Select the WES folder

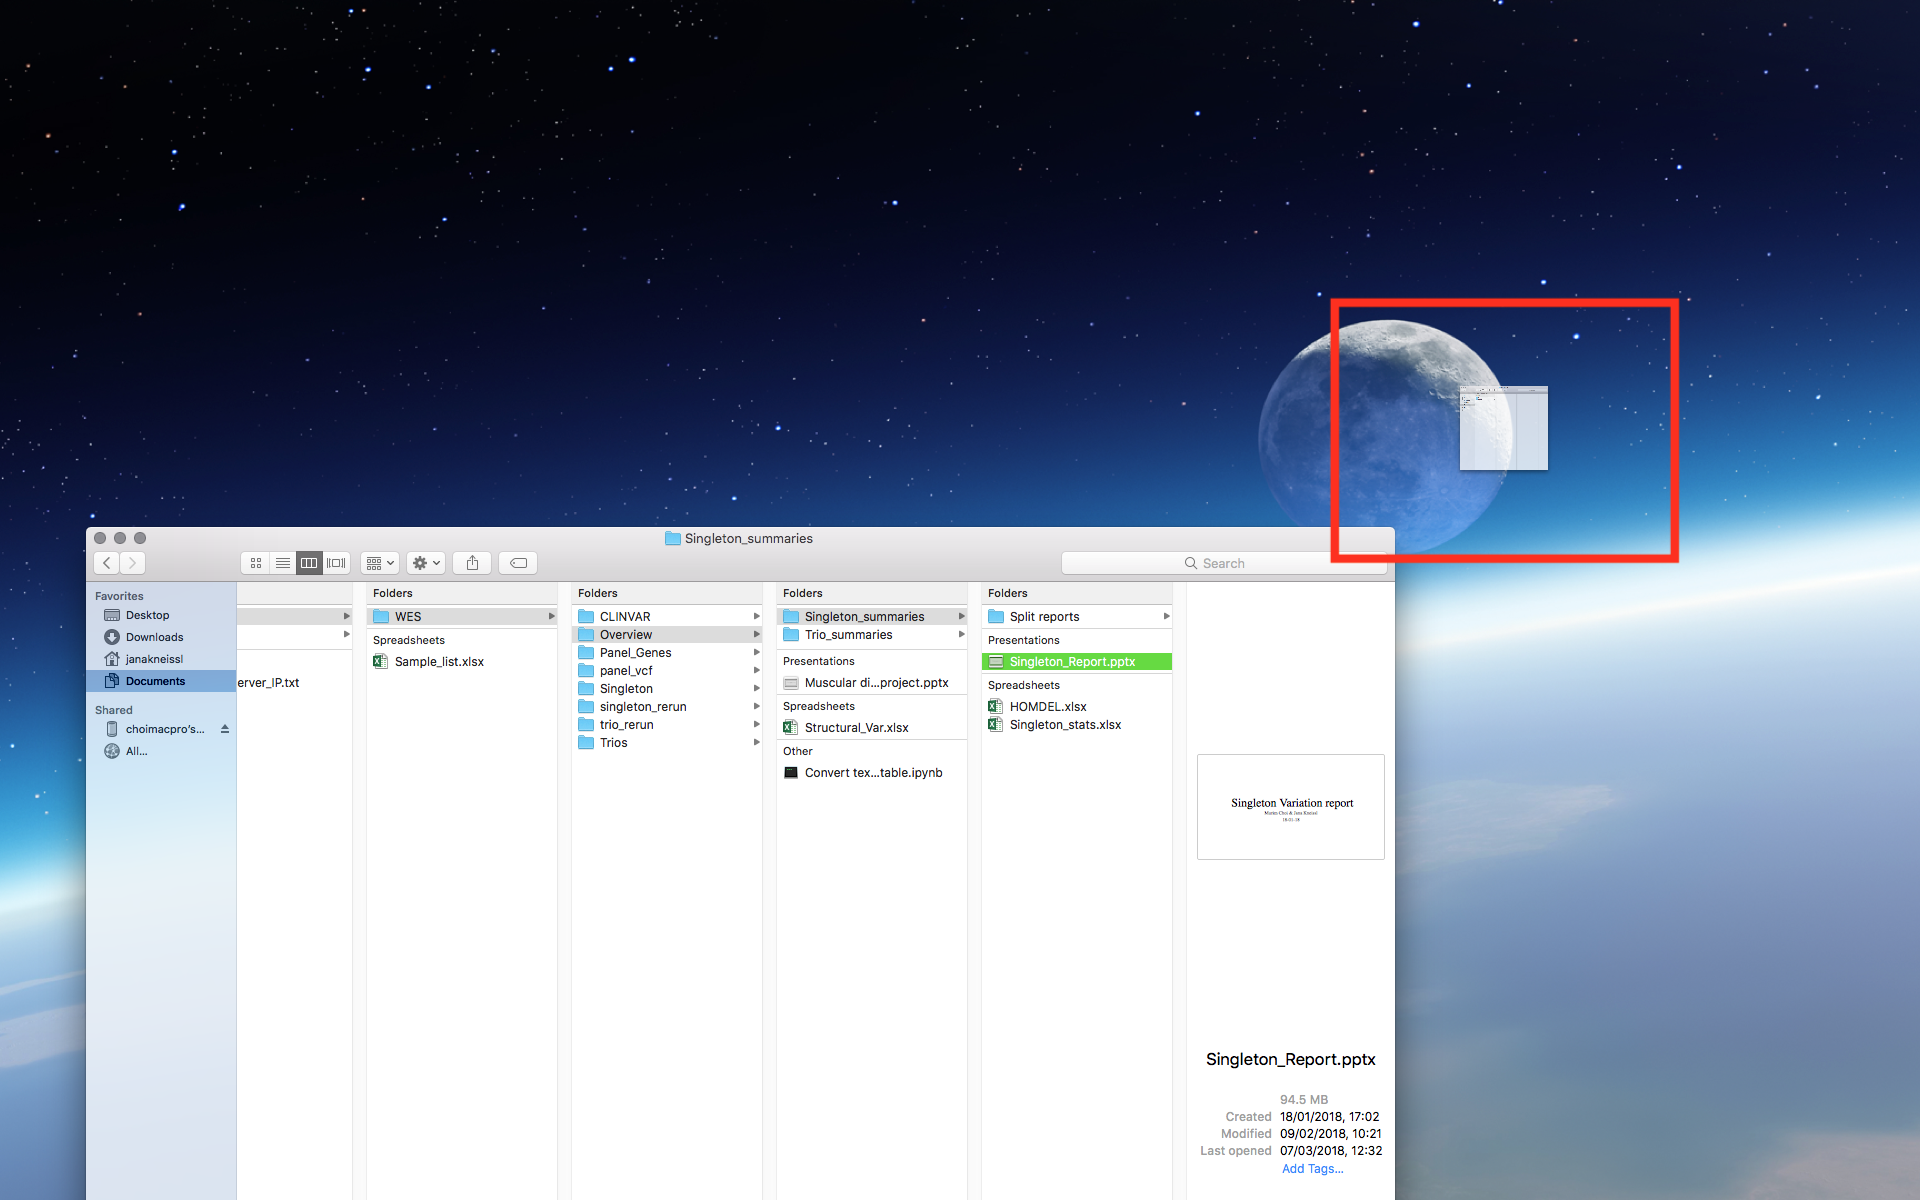pyautogui.click(x=461, y=616)
